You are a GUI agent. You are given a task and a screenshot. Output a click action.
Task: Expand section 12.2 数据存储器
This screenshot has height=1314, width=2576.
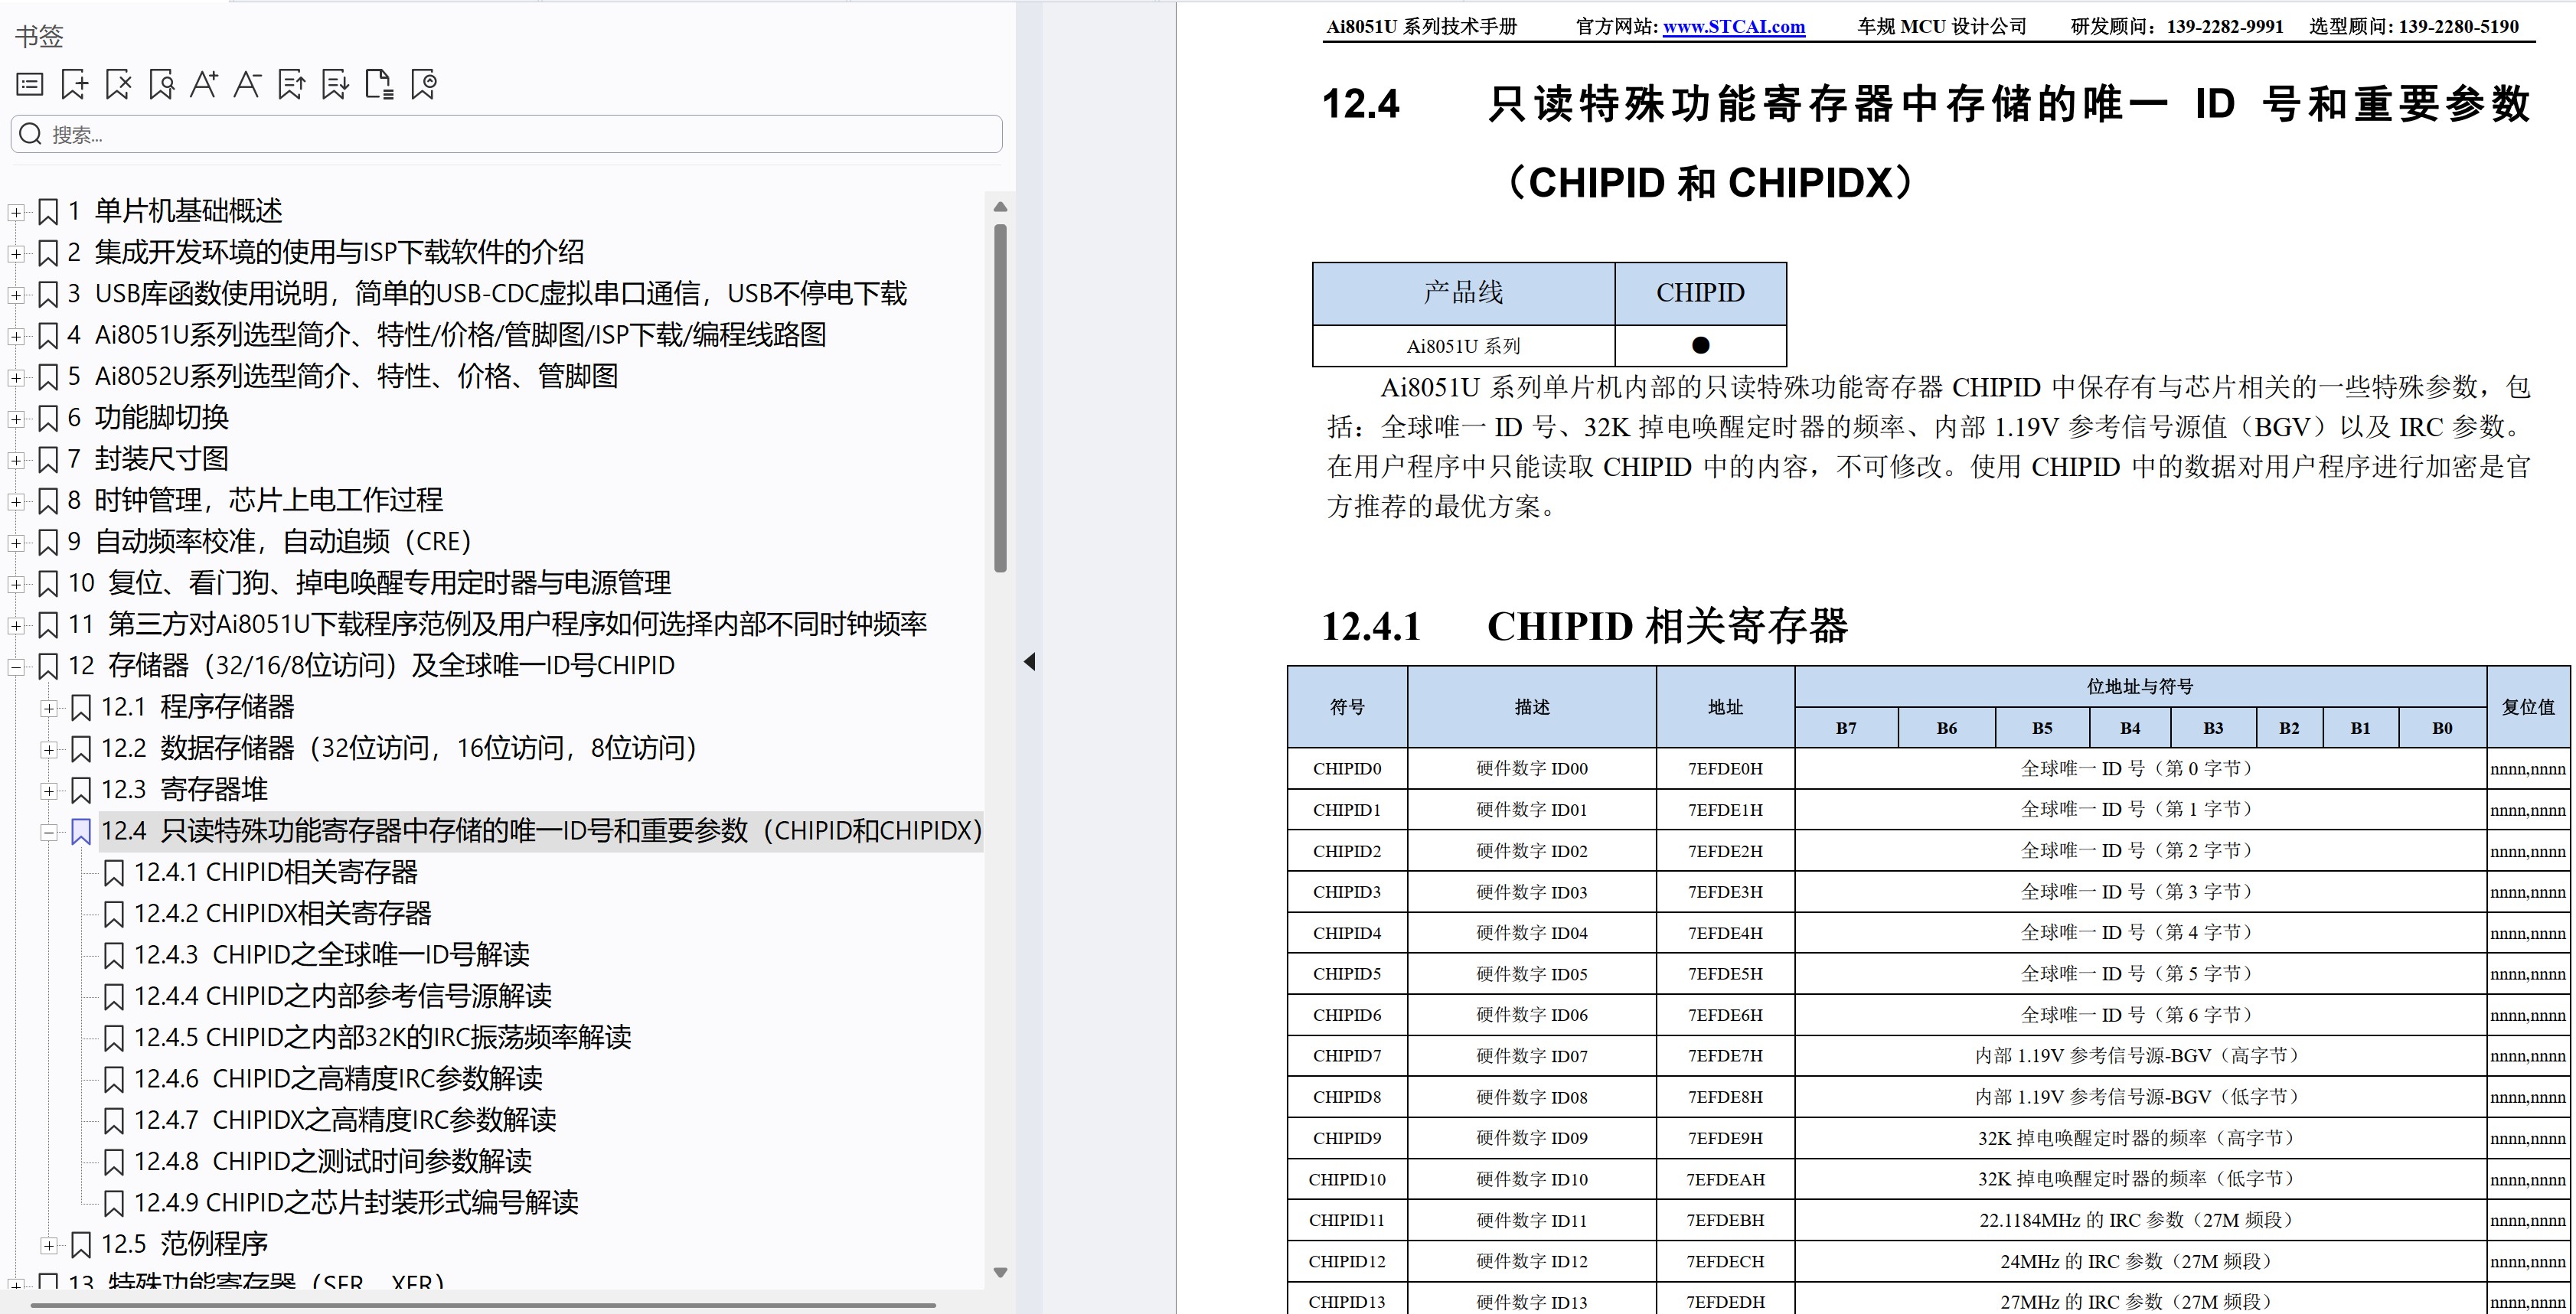(x=49, y=749)
